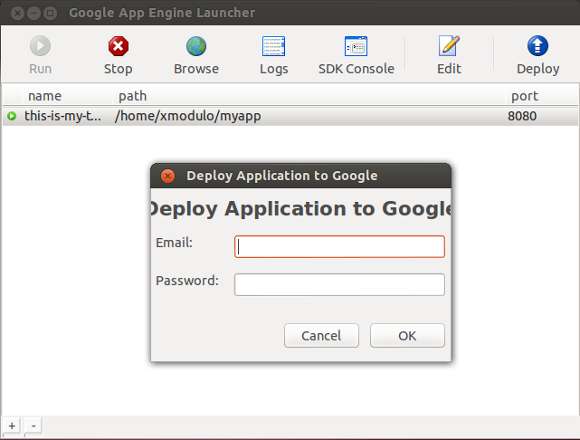Click the Deploy upload icon
This screenshot has height=440, width=580.
click(x=537, y=46)
